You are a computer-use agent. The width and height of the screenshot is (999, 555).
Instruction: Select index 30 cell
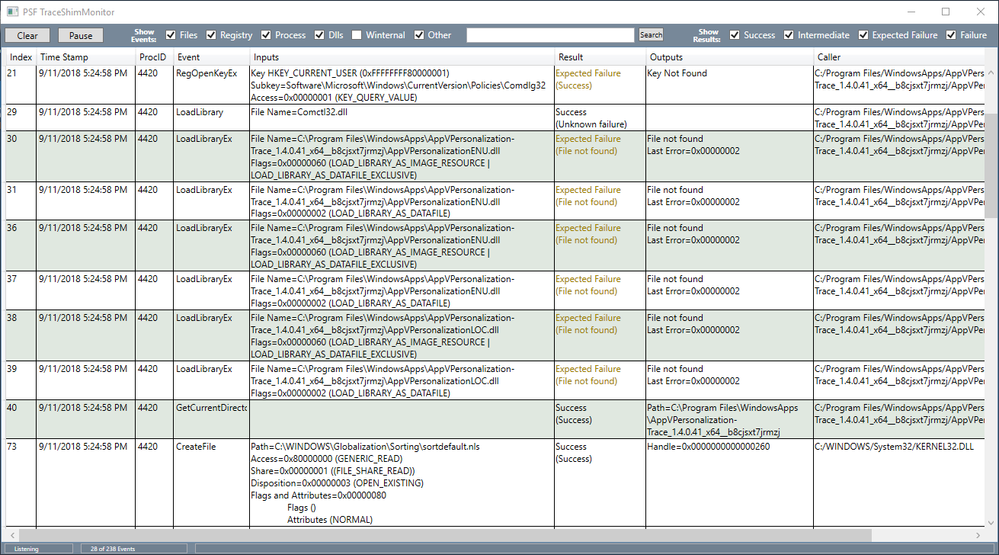pyautogui.click(x=21, y=156)
